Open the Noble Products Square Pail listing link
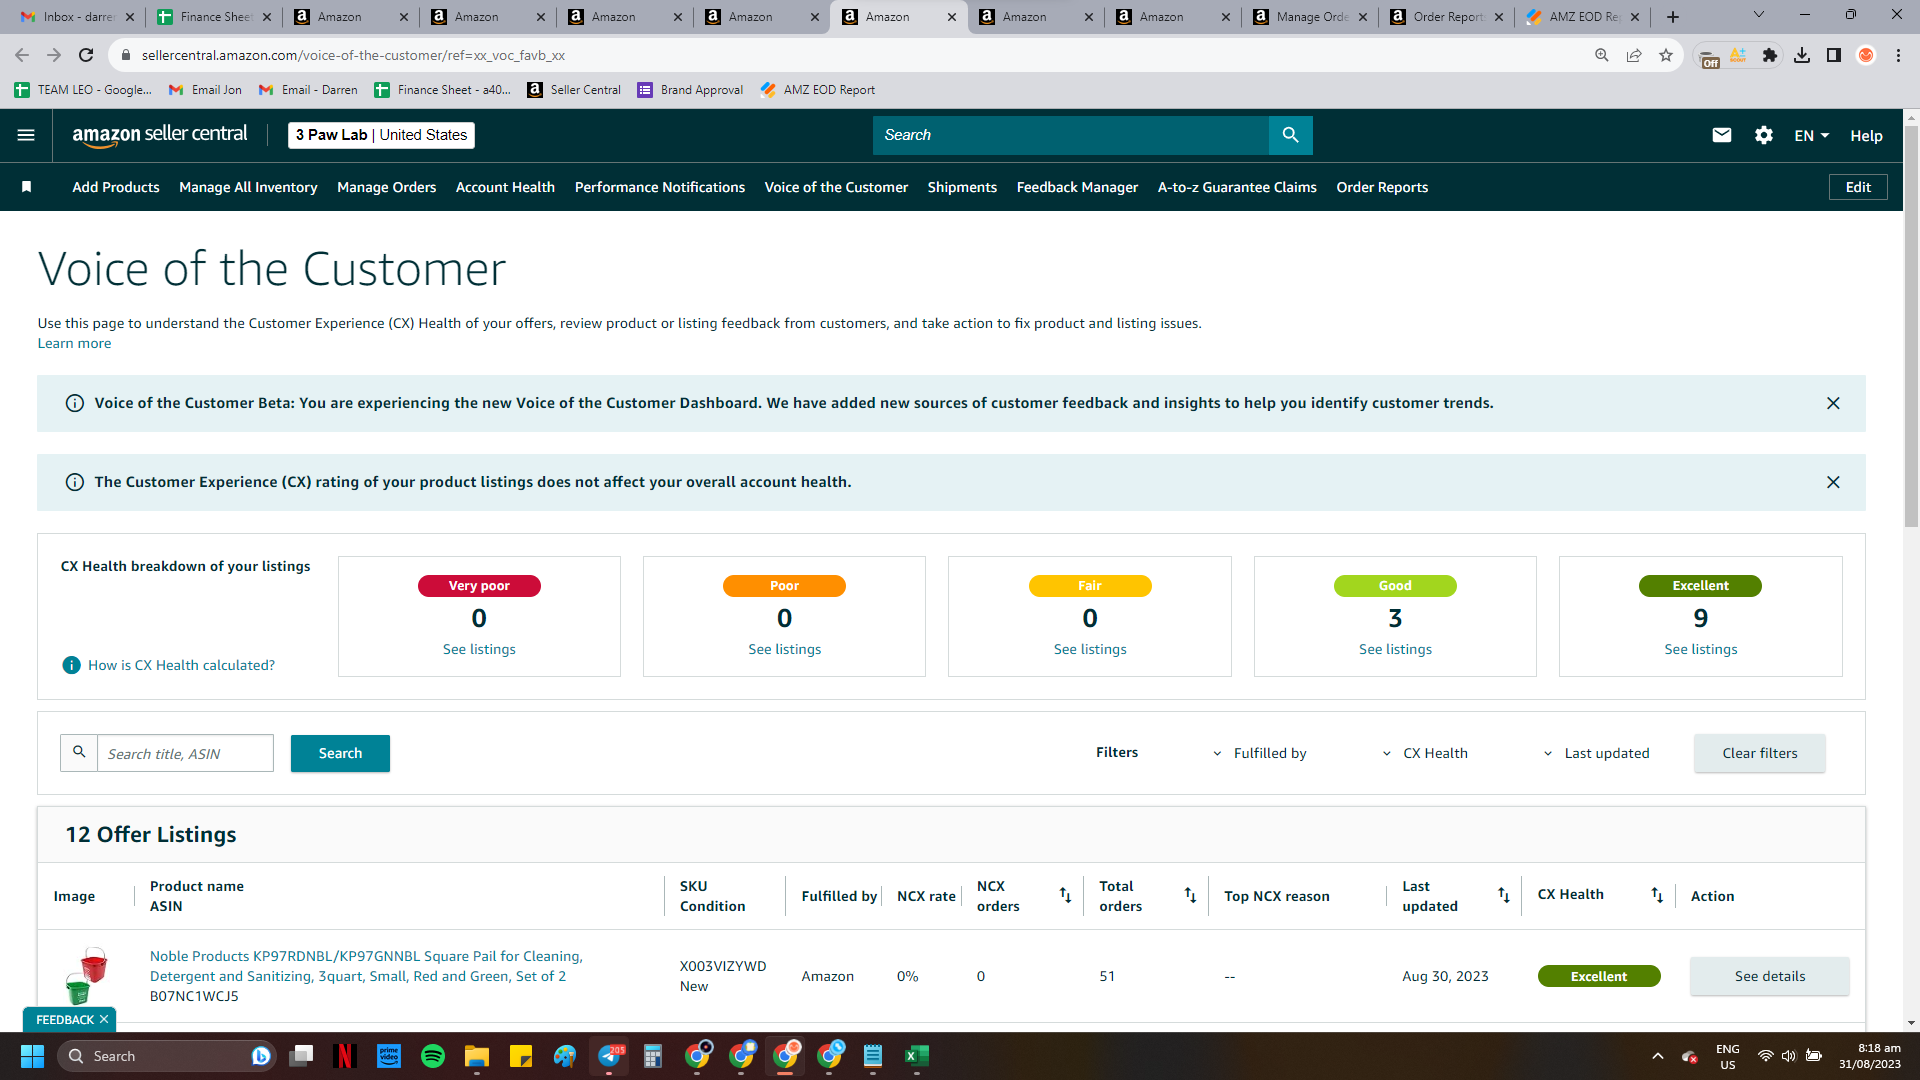Image resolution: width=1920 pixels, height=1080 pixels. pyautogui.click(x=366, y=966)
